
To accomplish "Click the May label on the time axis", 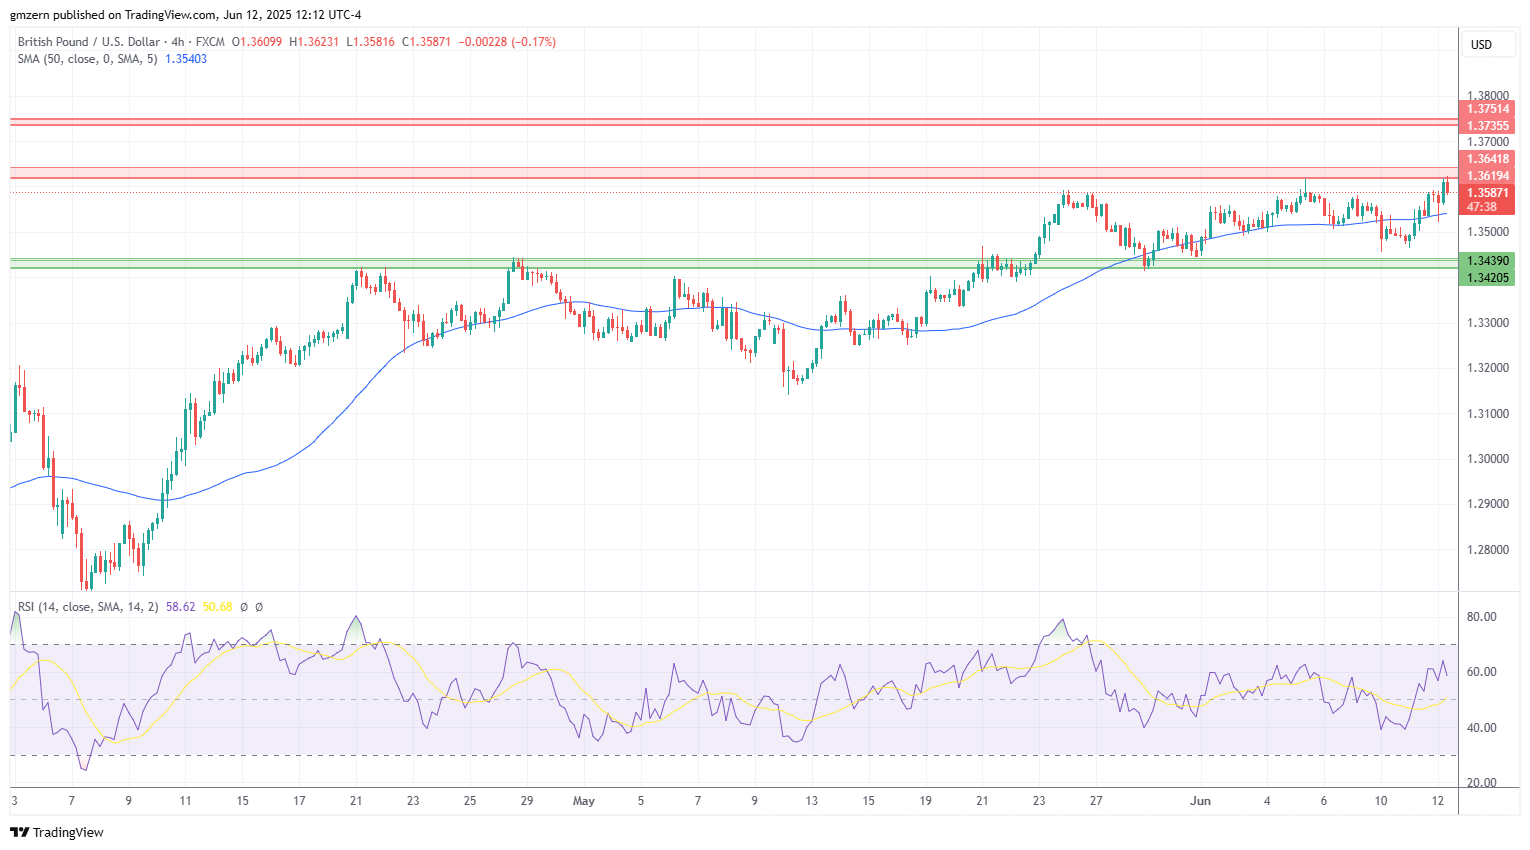I will 584,801.
